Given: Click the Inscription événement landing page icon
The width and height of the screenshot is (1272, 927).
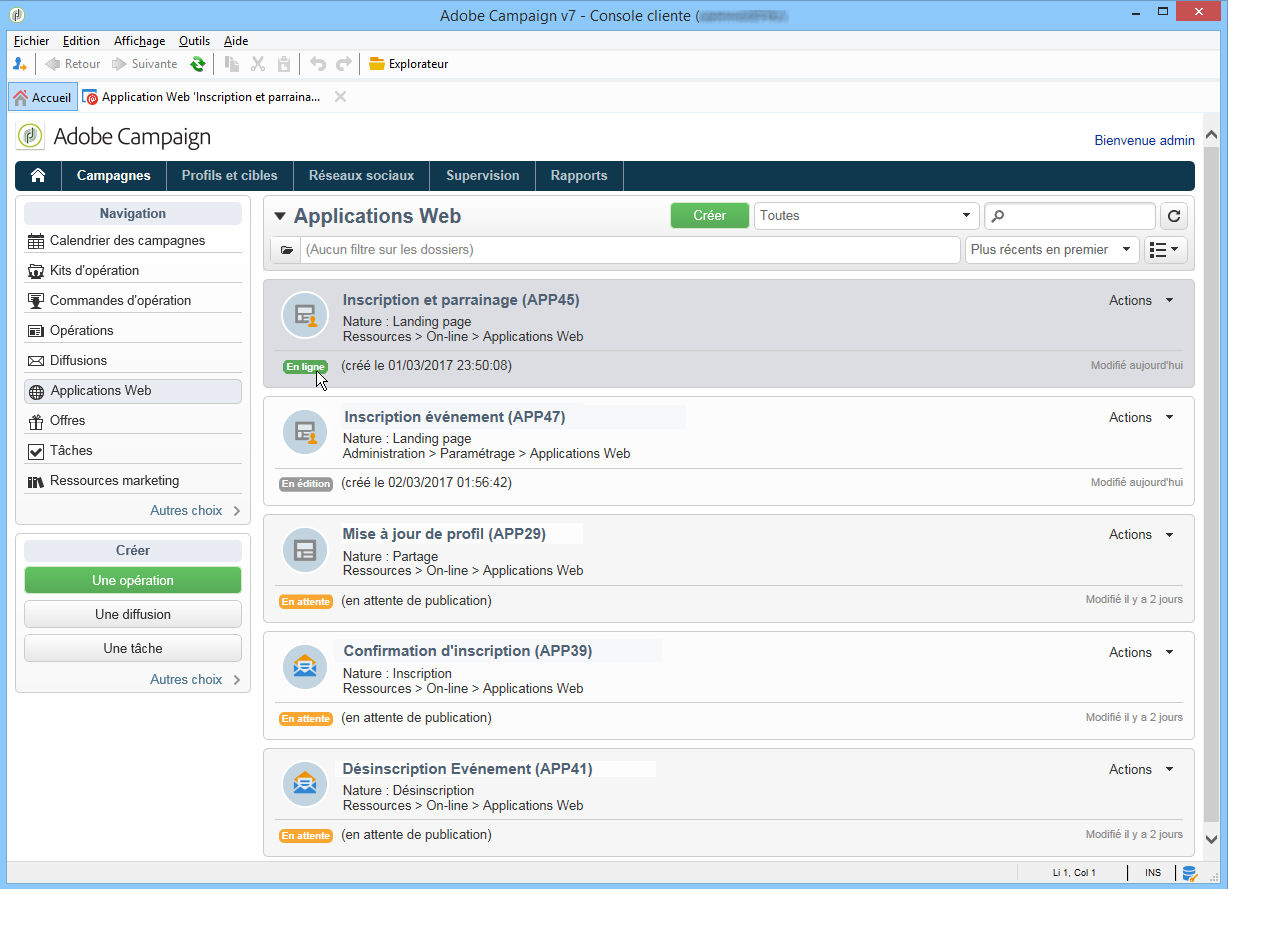Looking at the screenshot, I should [305, 432].
